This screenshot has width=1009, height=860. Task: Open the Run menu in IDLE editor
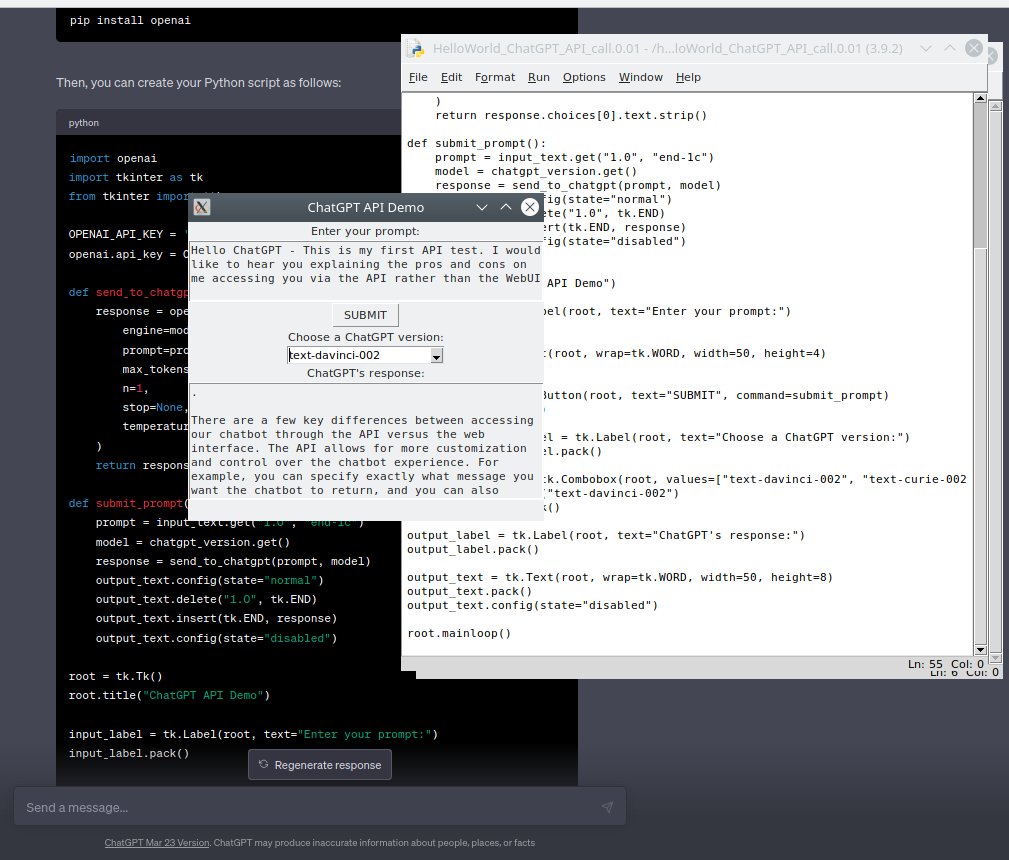tap(539, 77)
